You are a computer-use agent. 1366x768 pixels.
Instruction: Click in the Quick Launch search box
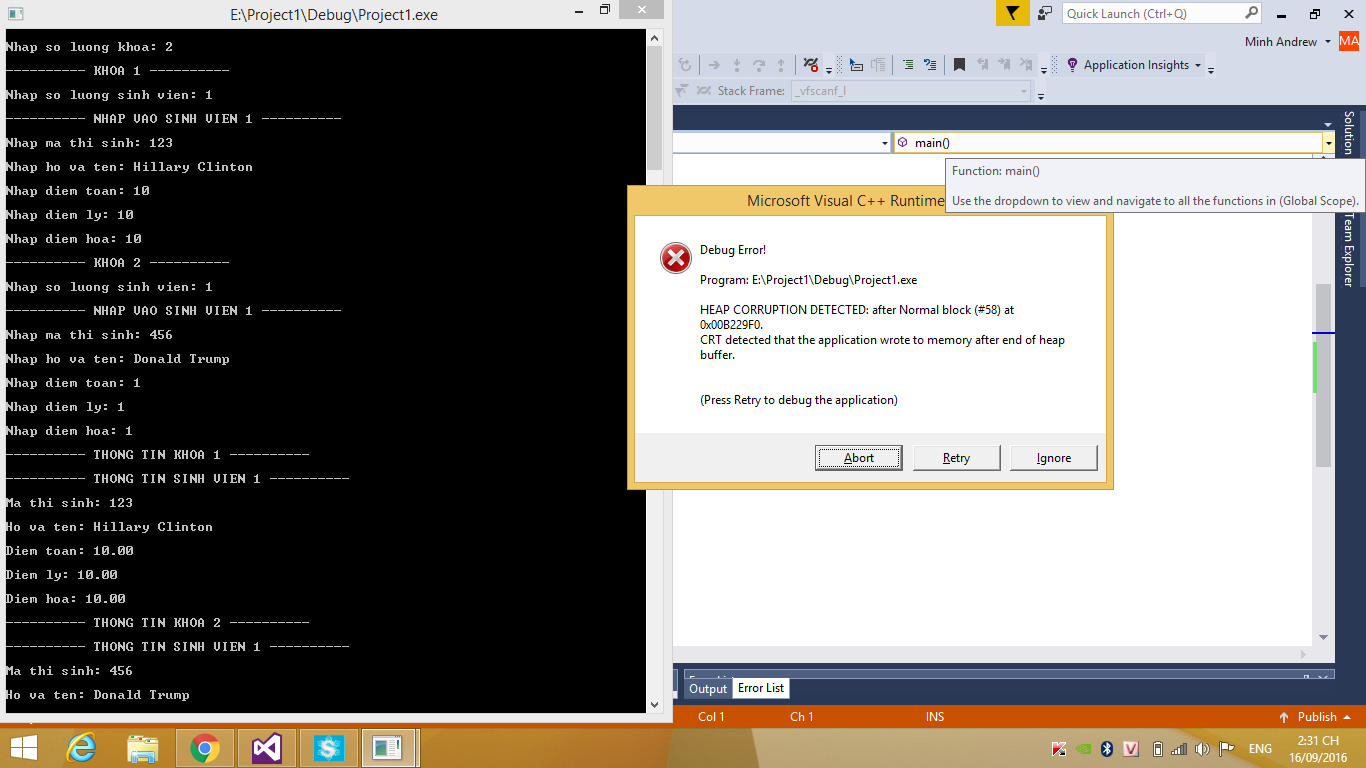tap(1152, 14)
